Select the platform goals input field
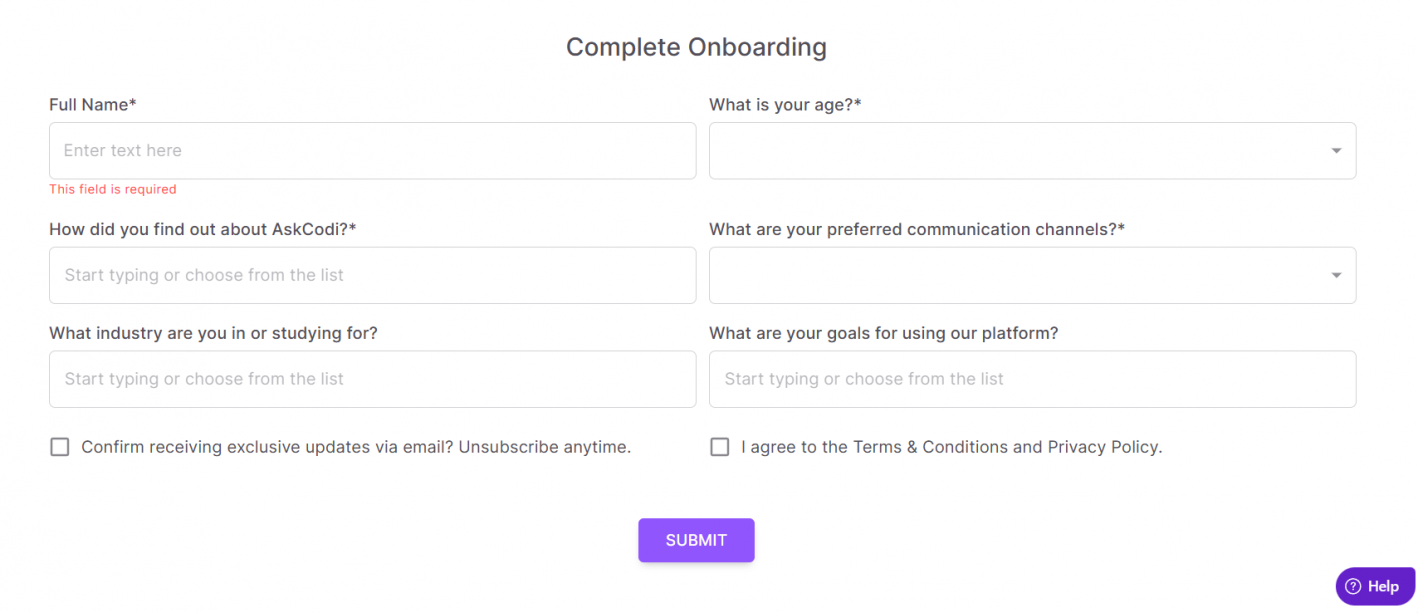Viewport: 1418px width, 613px height. coord(1032,379)
